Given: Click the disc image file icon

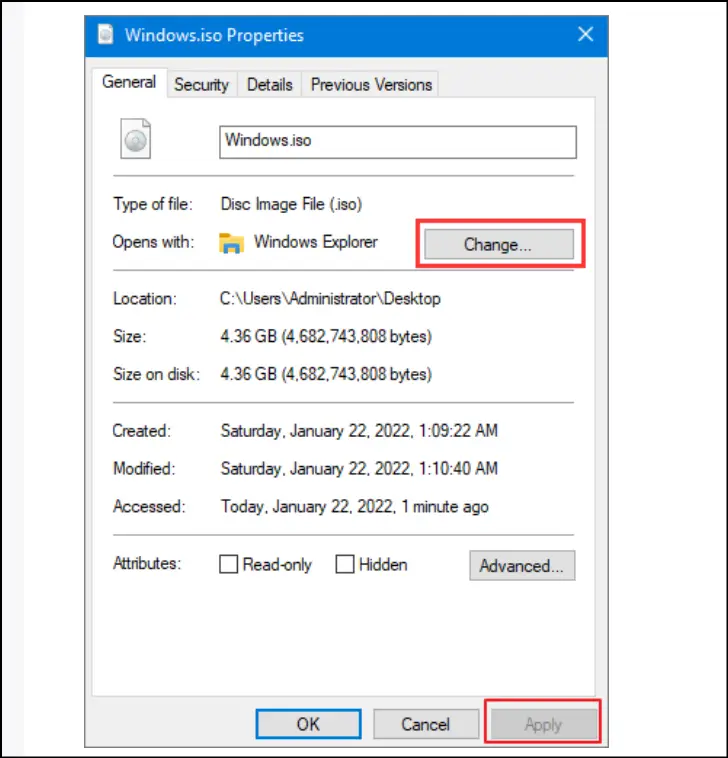Looking at the screenshot, I should click(135, 139).
